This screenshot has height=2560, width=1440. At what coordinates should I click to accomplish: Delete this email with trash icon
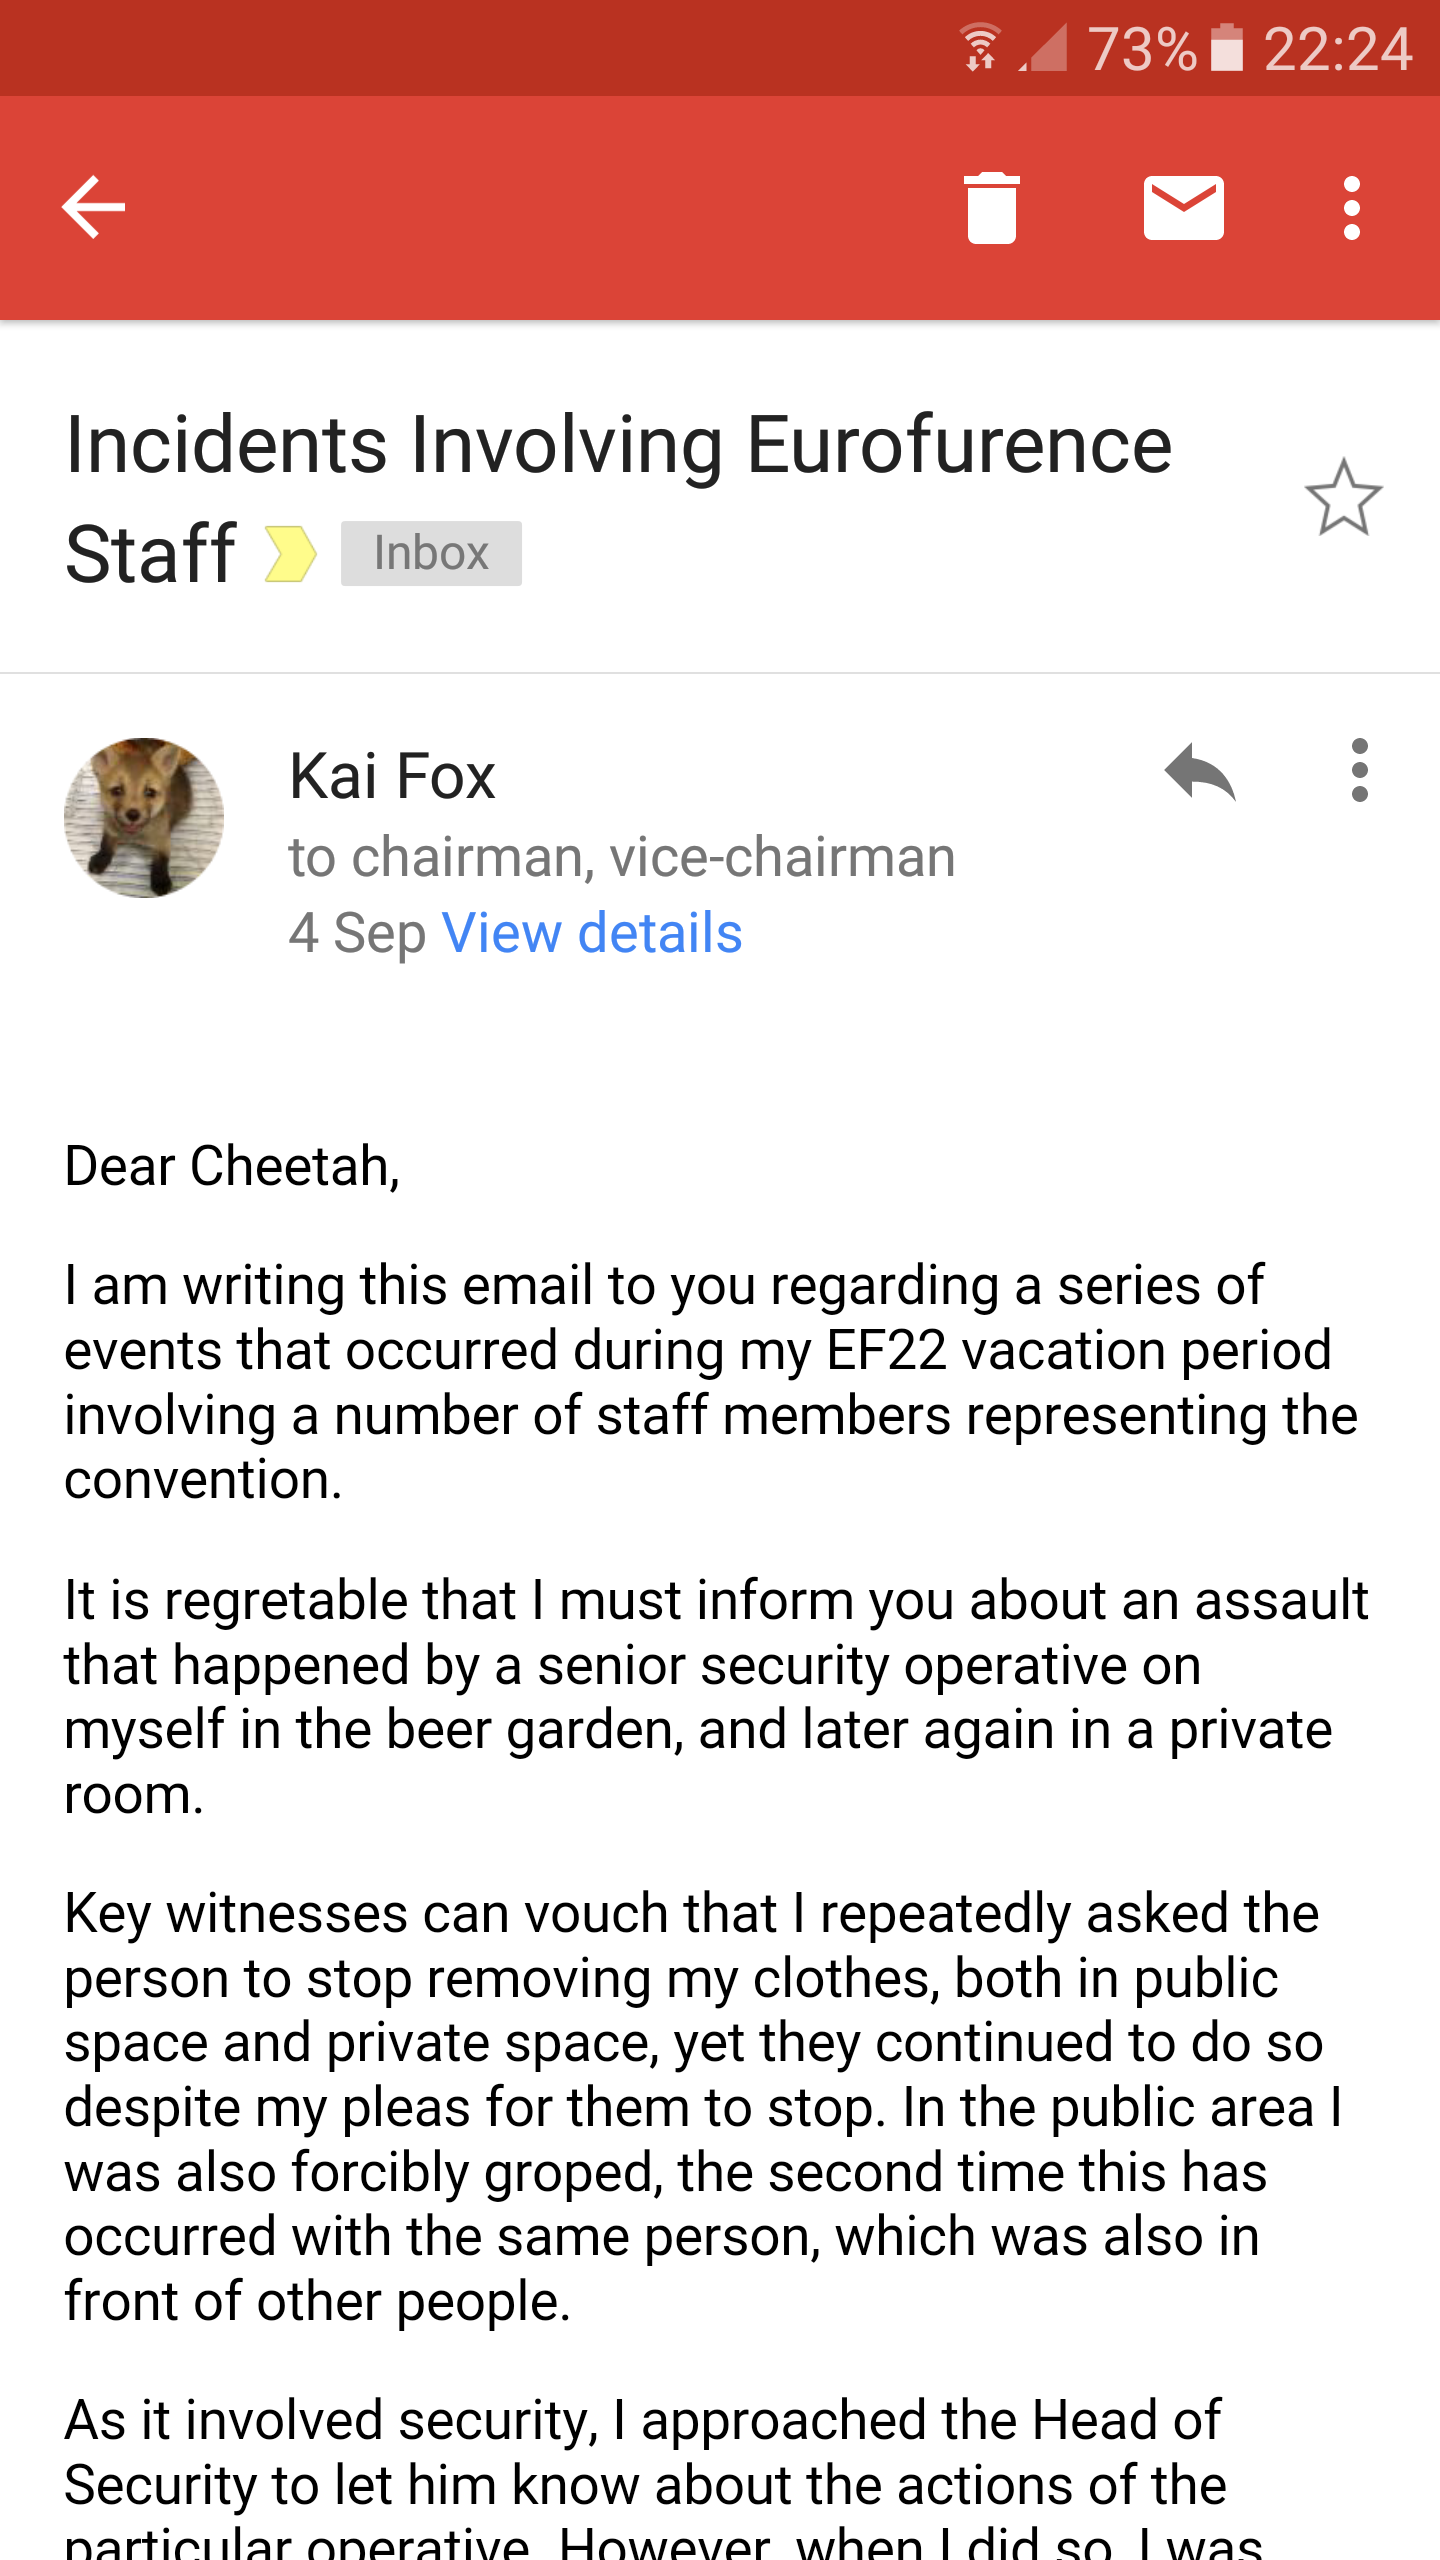(x=991, y=208)
